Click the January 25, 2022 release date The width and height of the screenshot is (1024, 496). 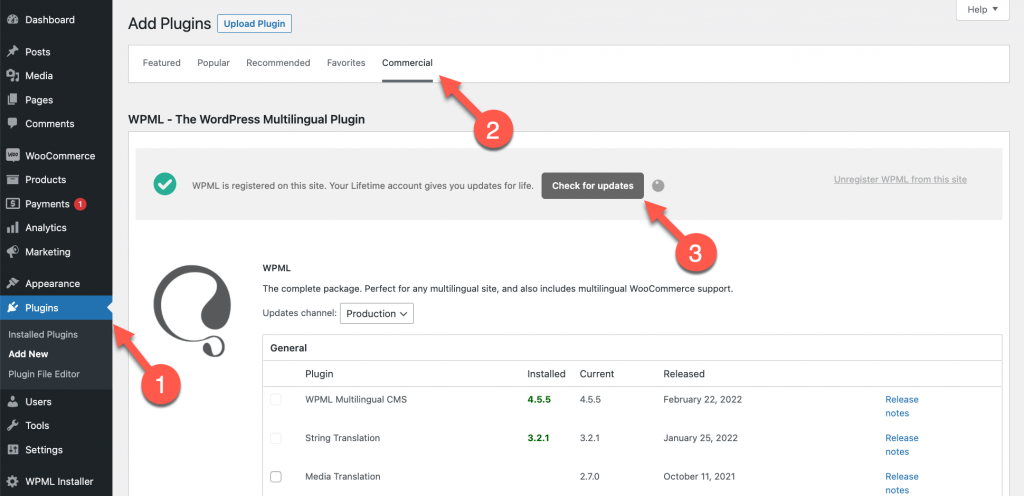[x=701, y=438]
